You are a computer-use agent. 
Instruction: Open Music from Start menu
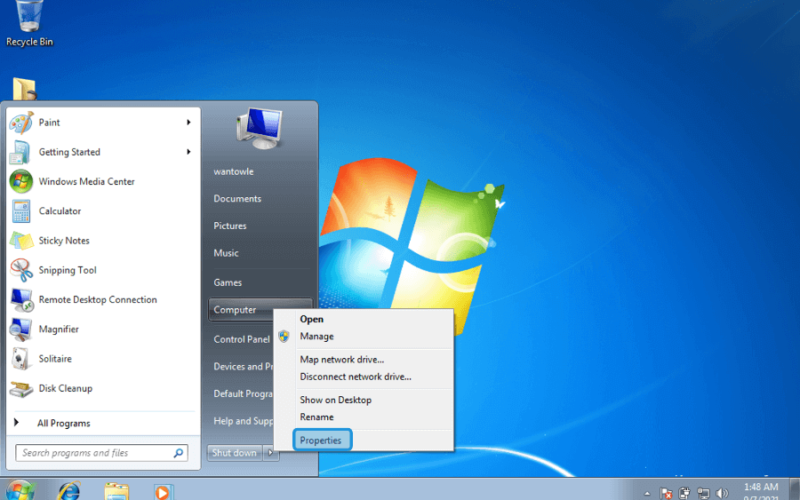pos(226,253)
